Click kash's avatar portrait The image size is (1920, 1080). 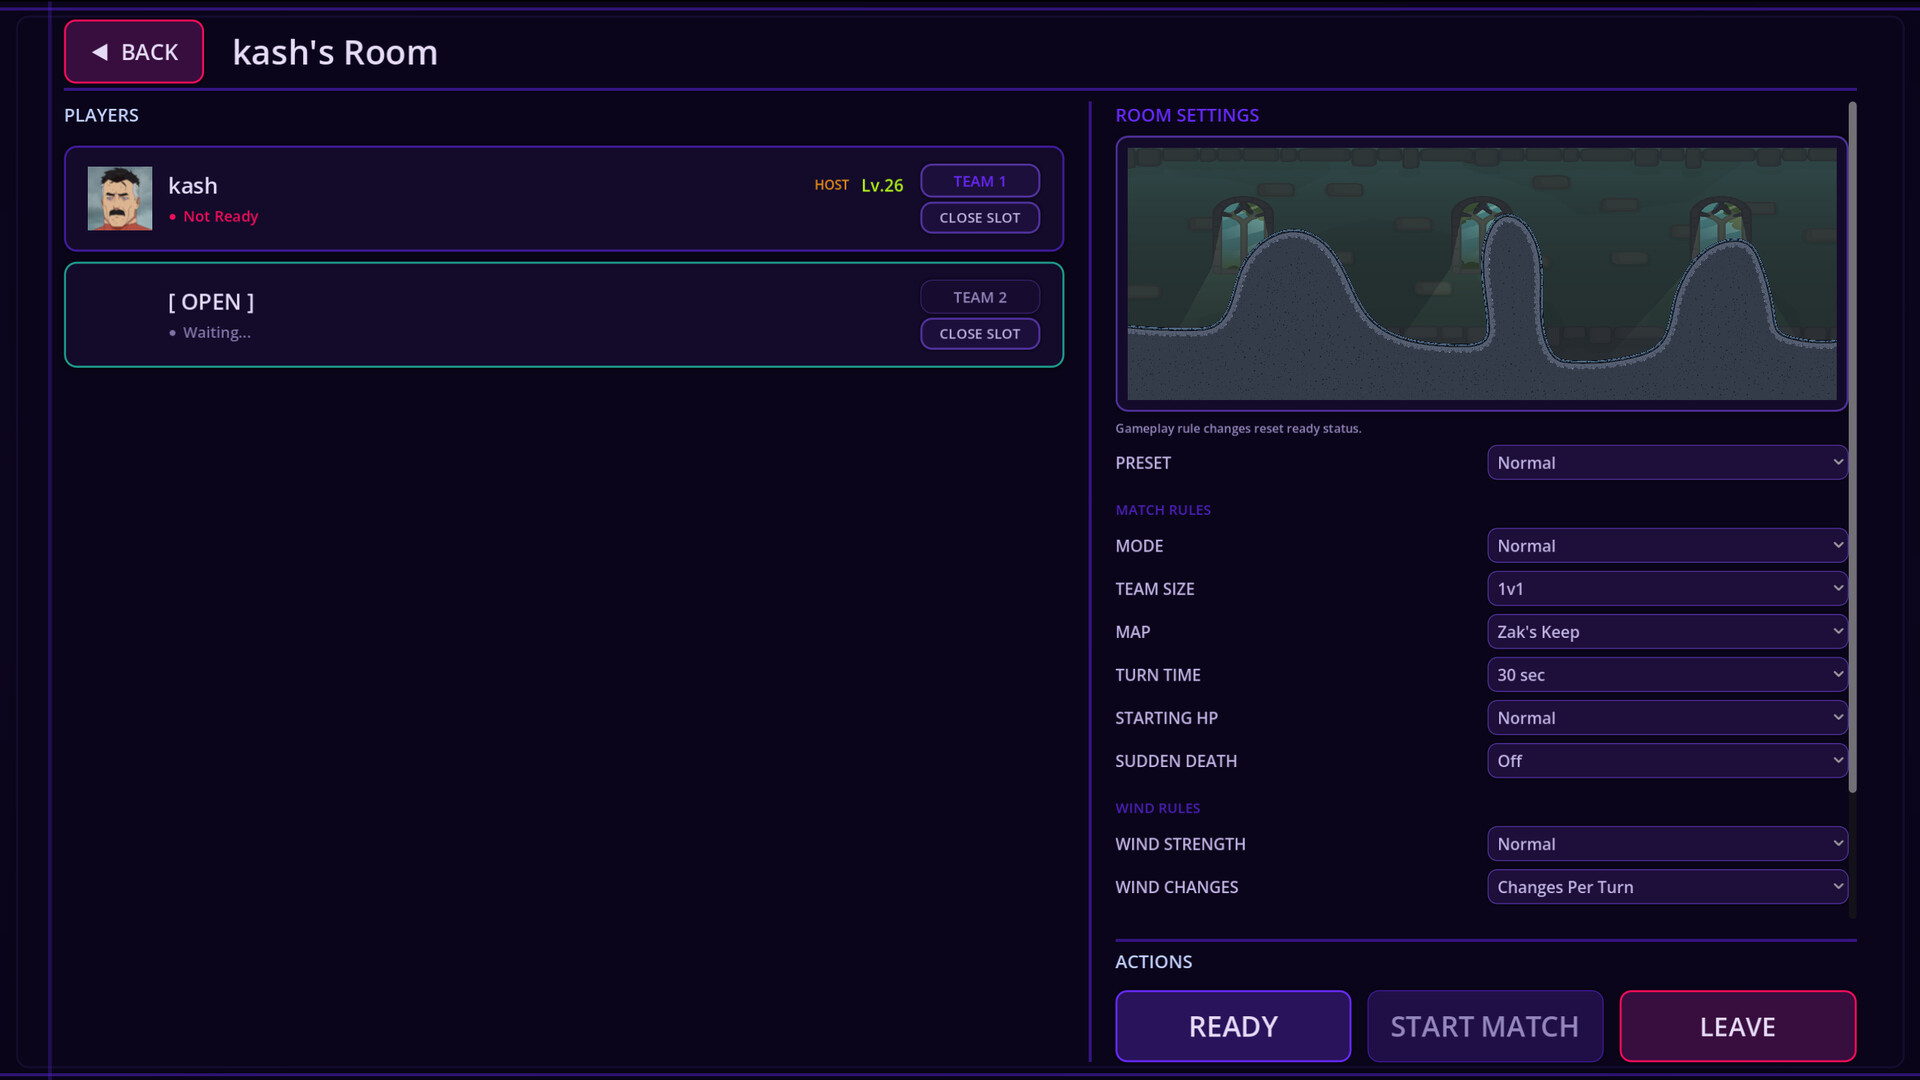coord(119,198)
